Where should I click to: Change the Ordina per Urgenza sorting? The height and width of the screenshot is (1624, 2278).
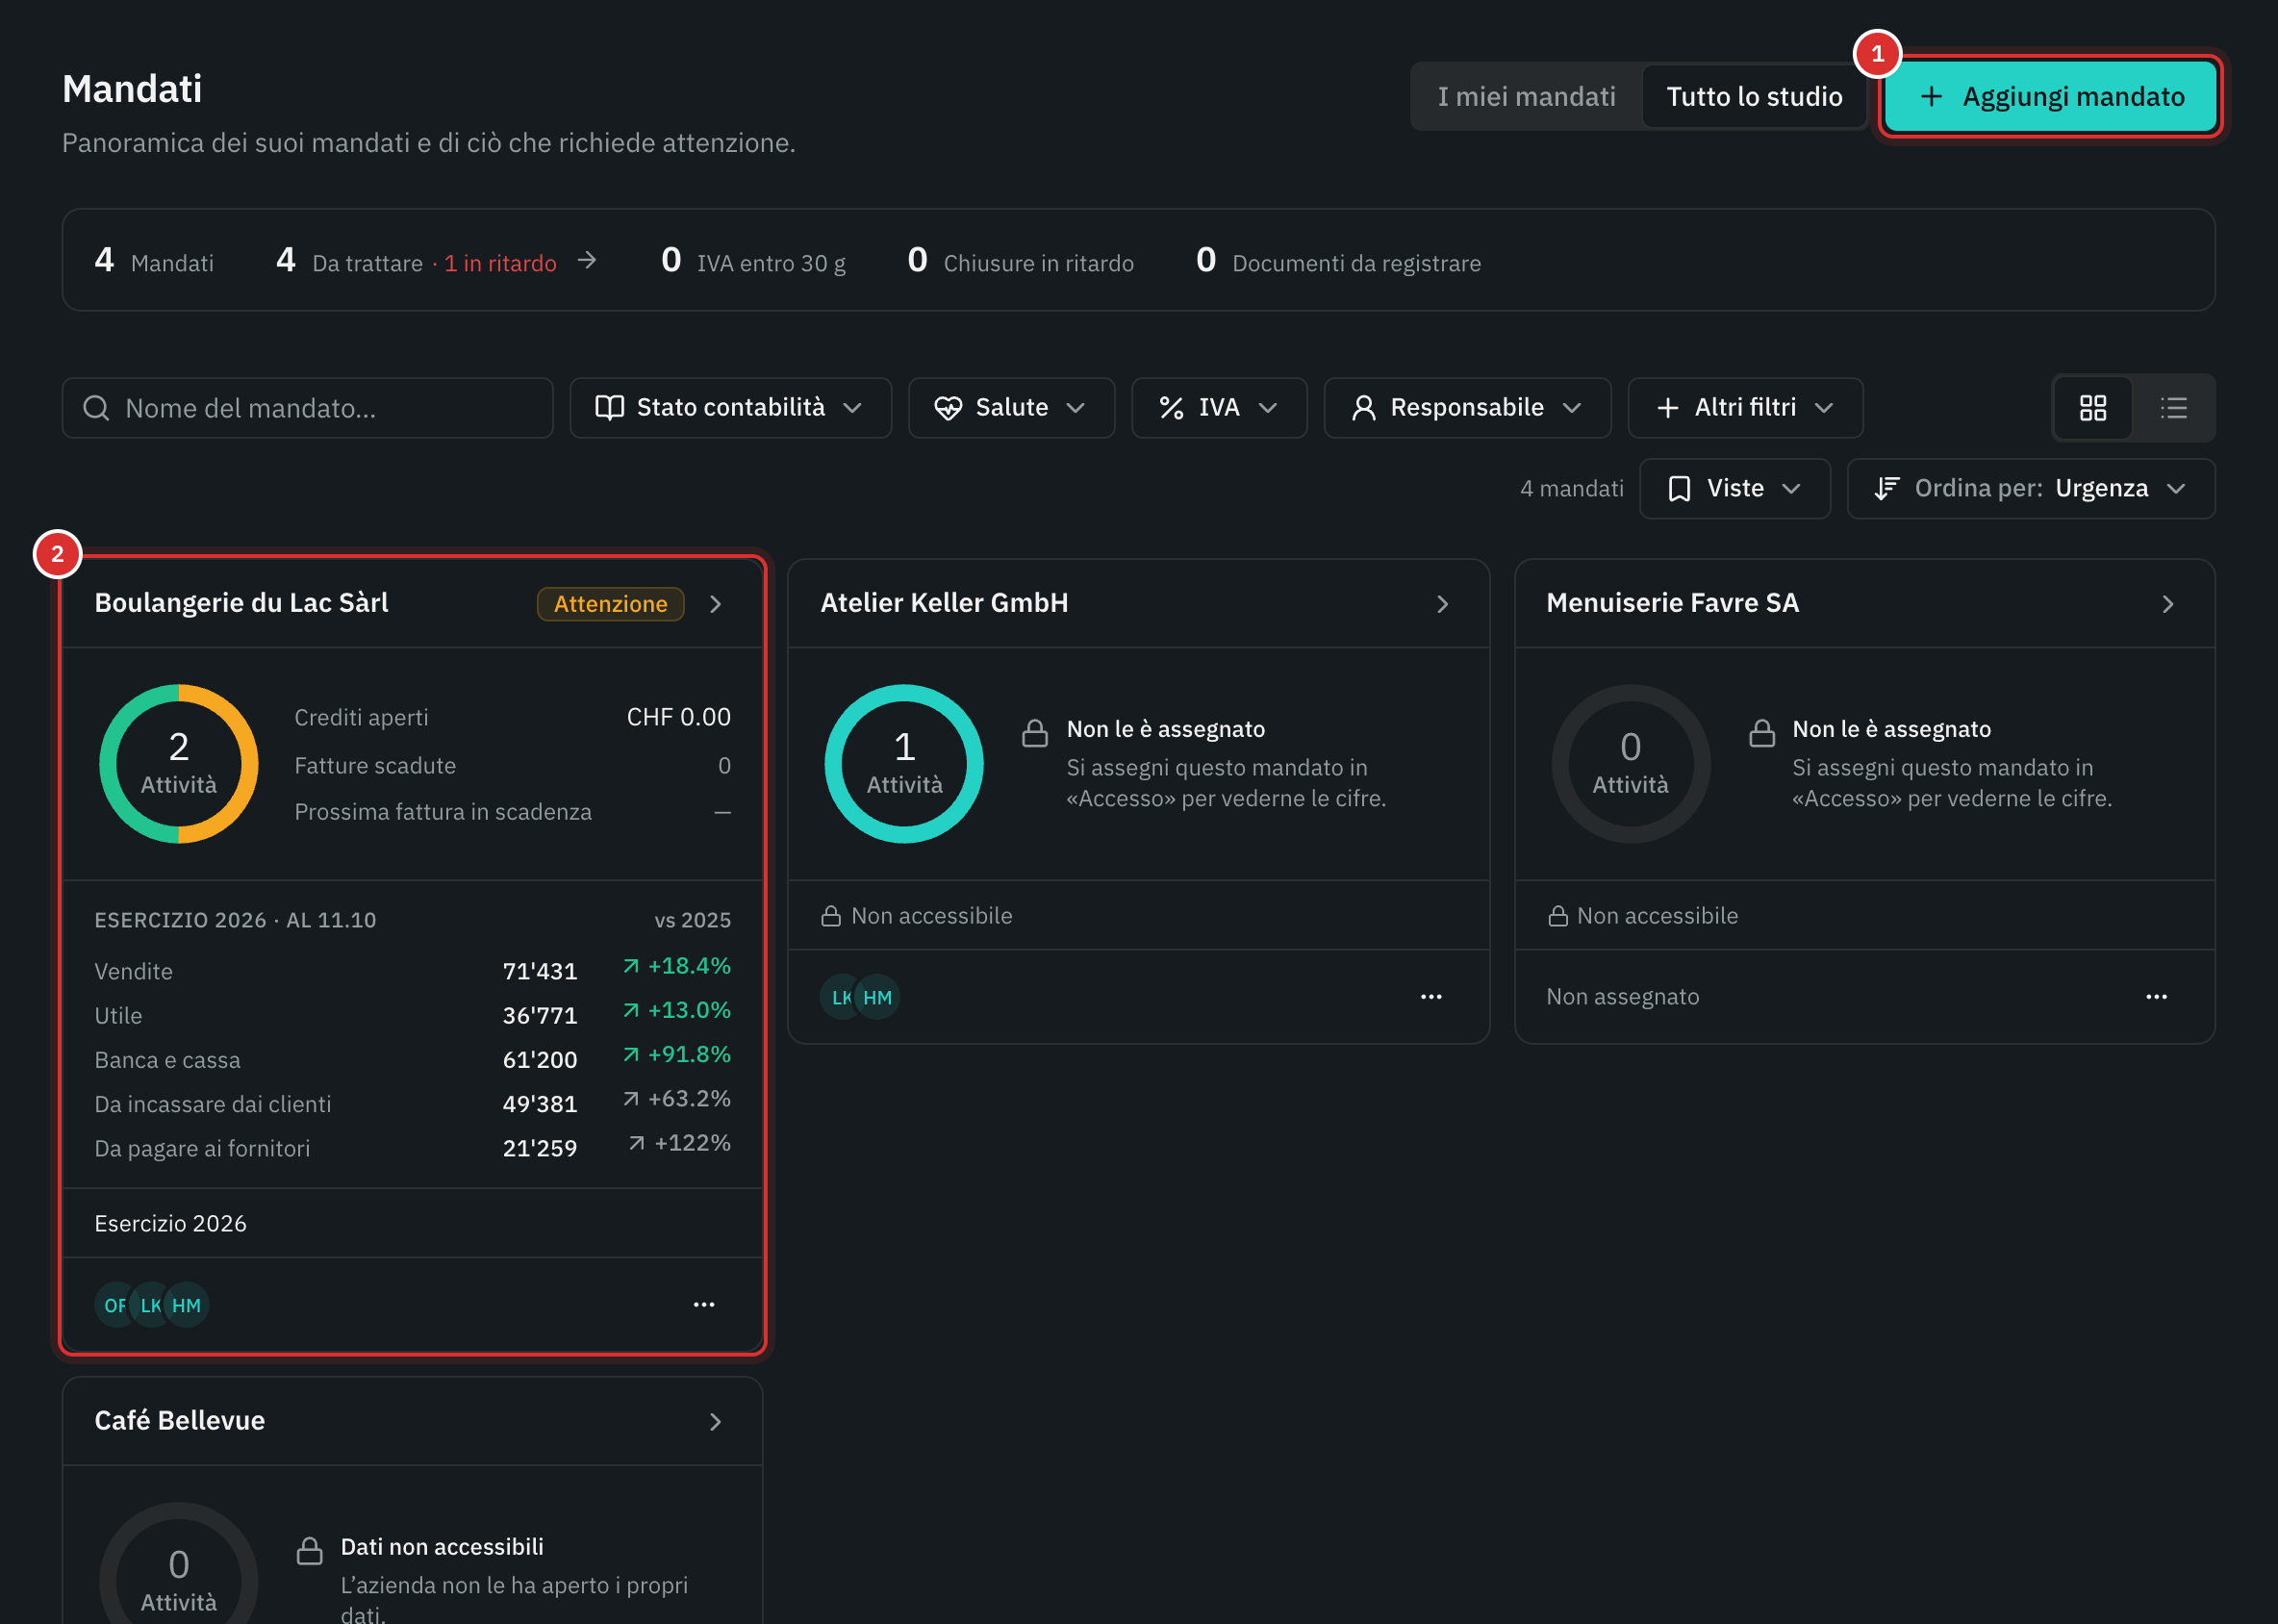(2031, 489)
